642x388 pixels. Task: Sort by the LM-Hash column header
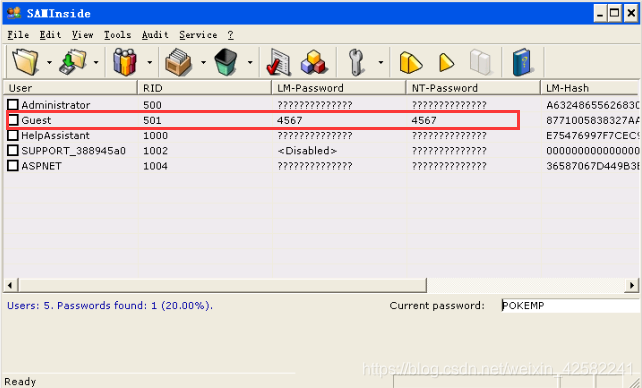pyautogui.click(x=590, y=88)
